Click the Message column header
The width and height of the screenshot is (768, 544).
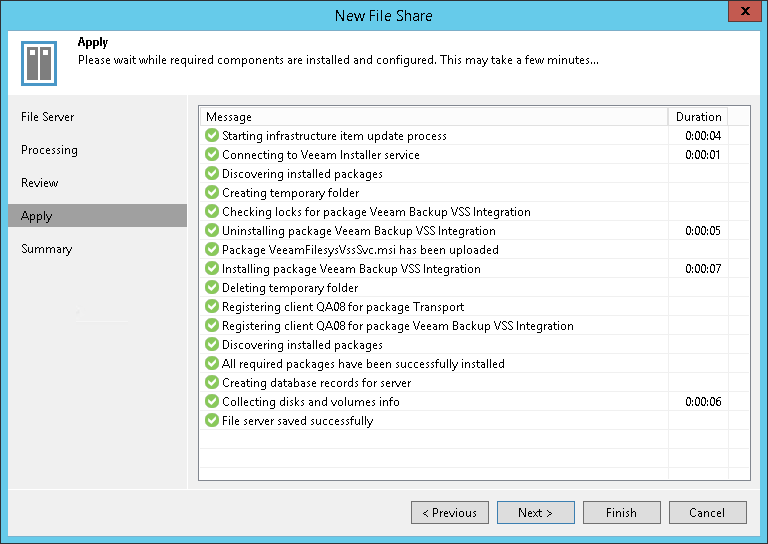click(x=229, y=117)
